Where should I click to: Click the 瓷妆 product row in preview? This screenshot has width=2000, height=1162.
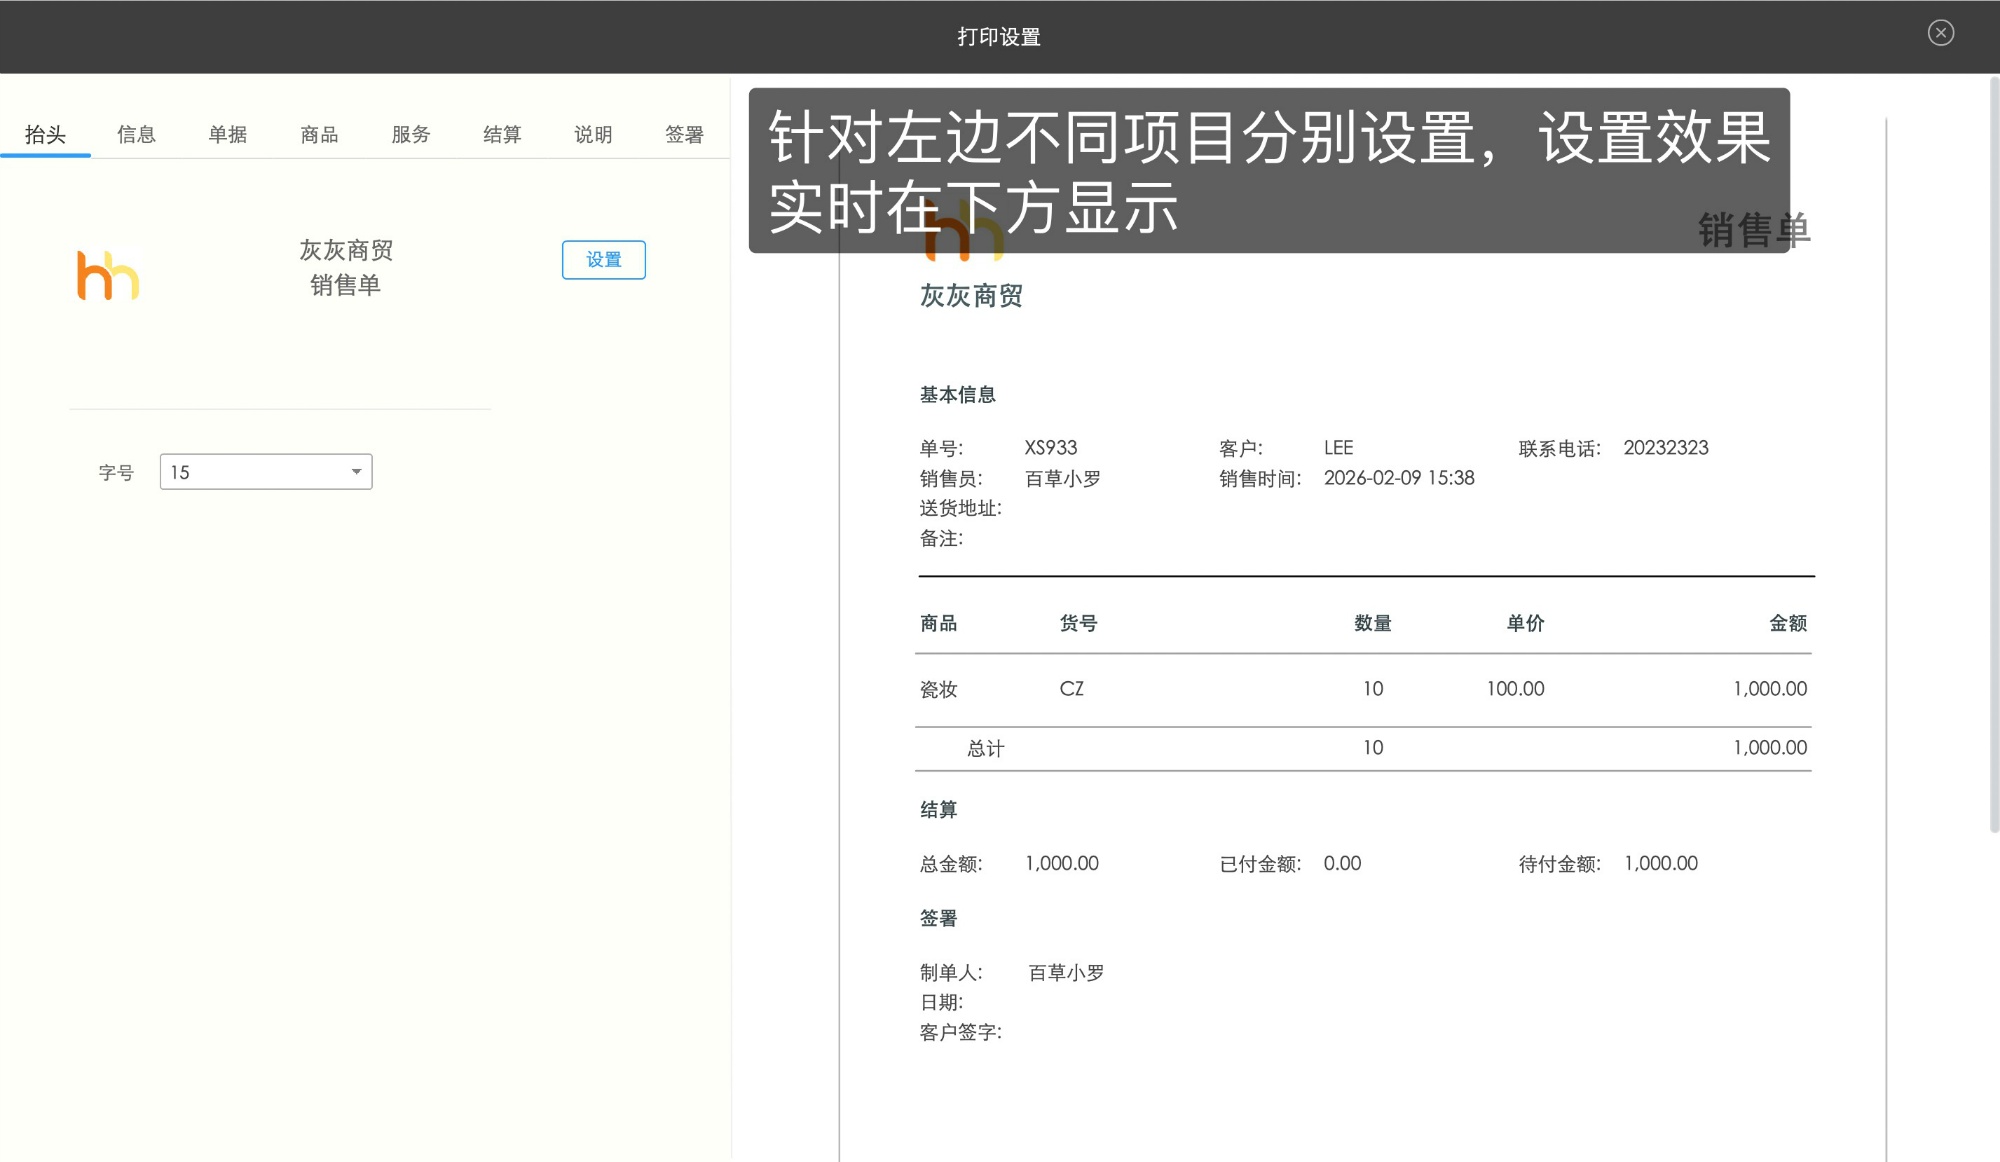tap(937, 689)
